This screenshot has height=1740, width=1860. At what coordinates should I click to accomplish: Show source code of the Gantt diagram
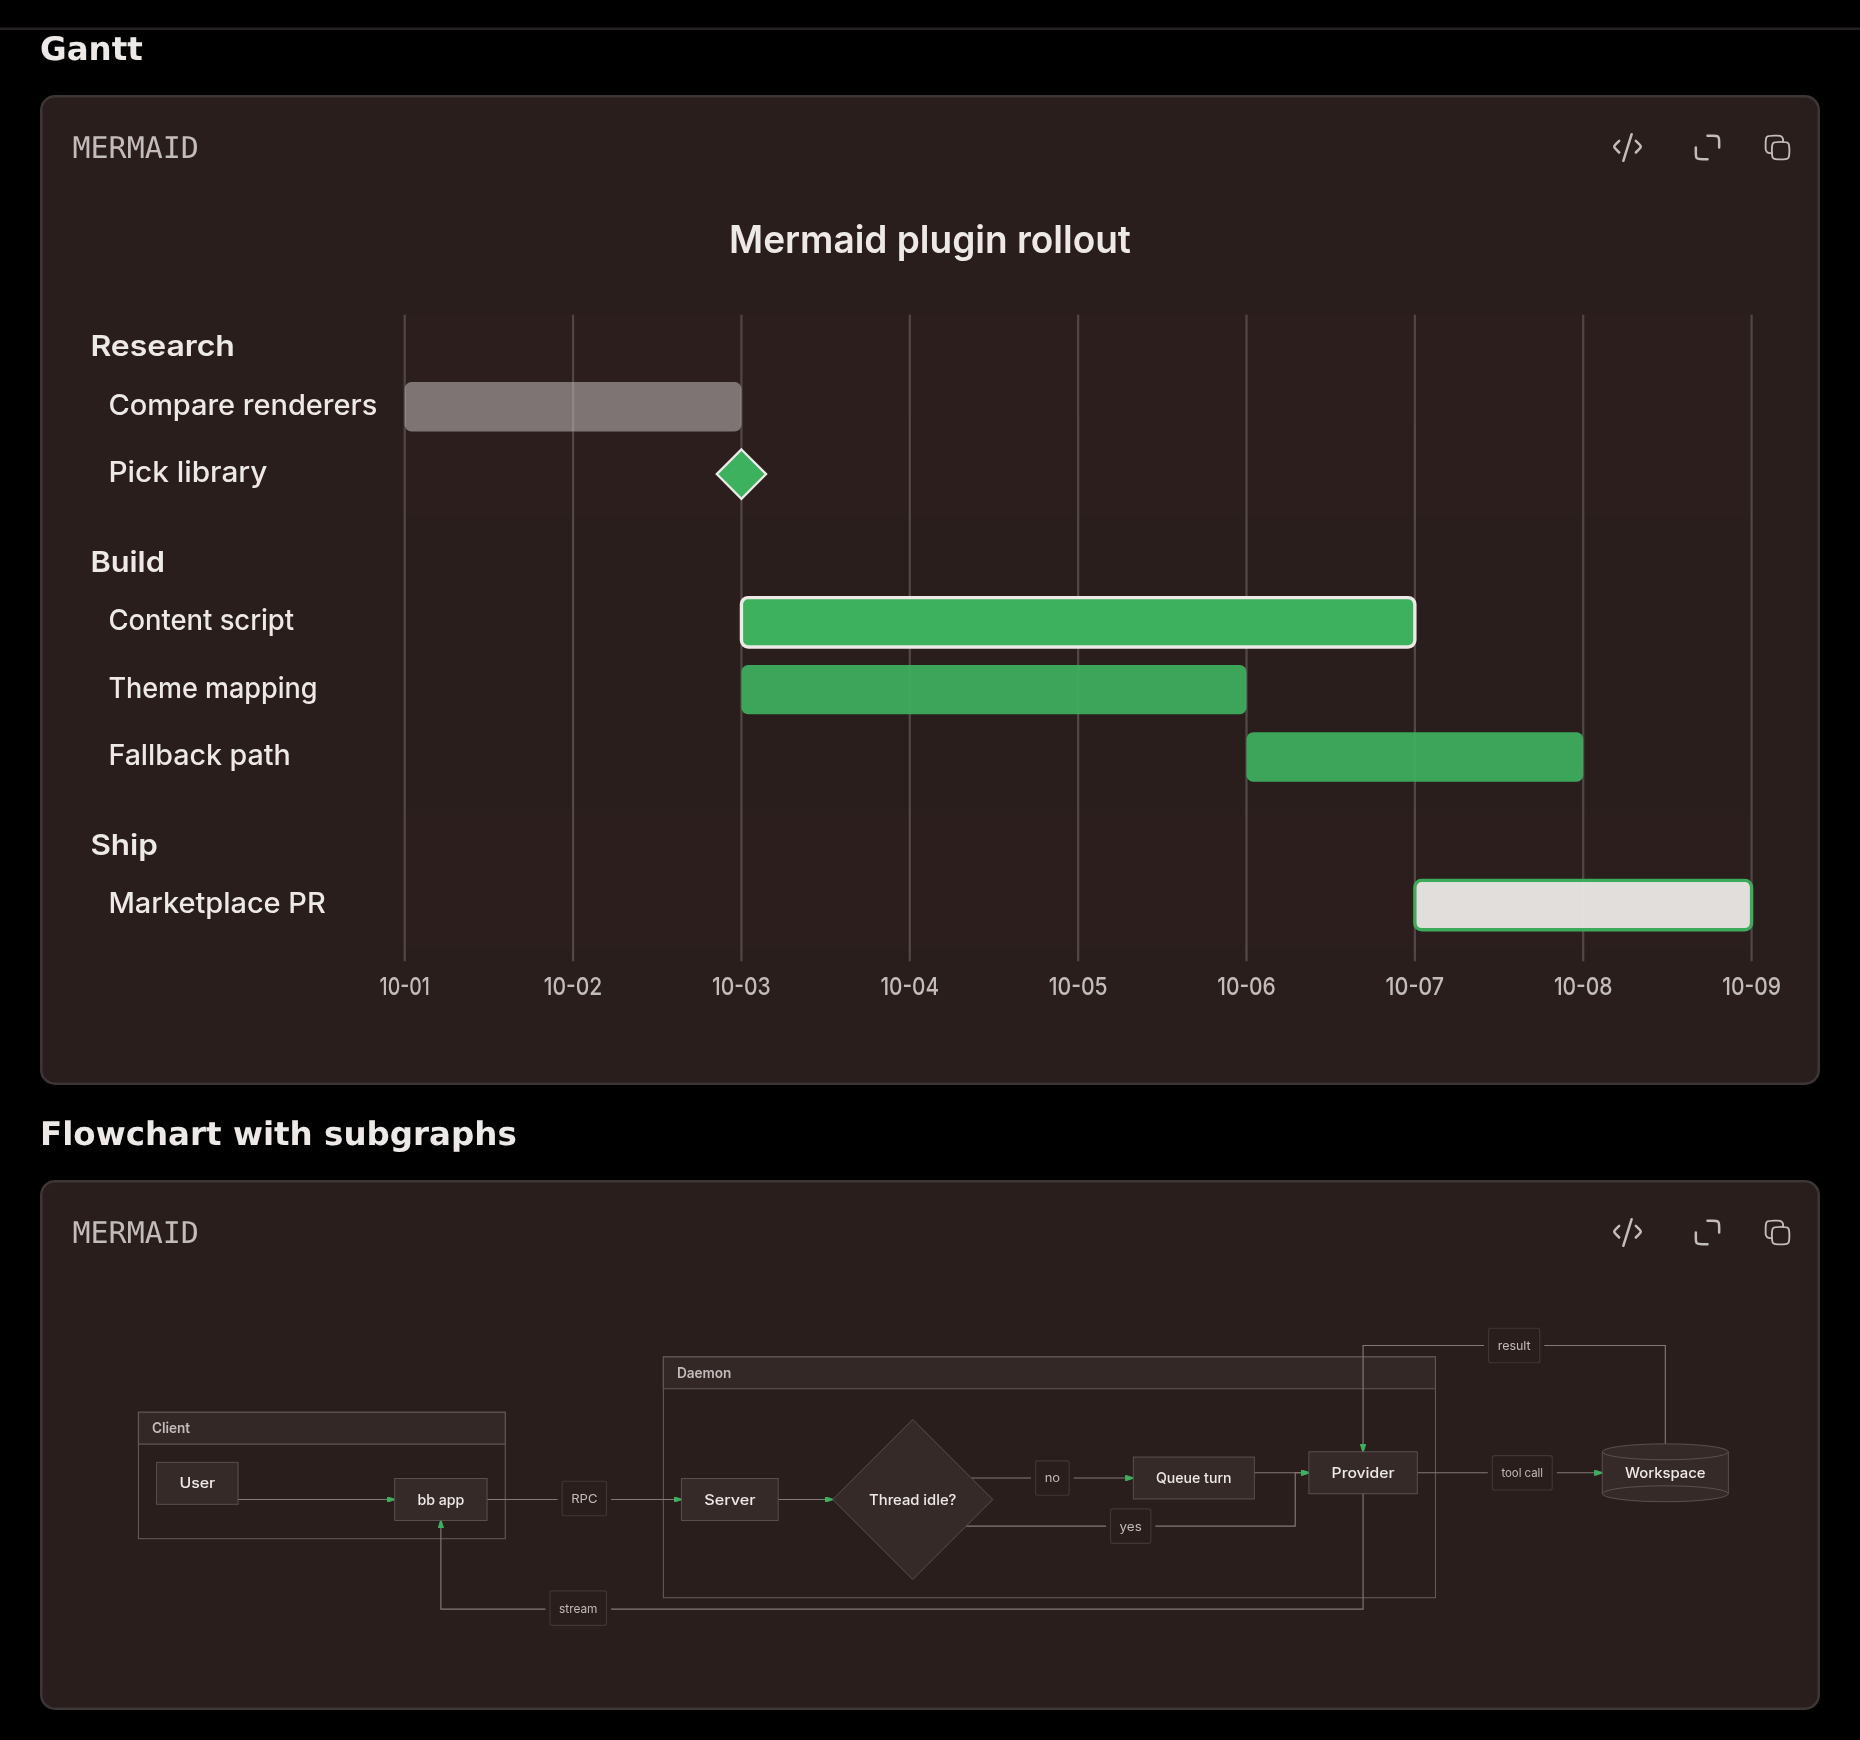pyautogui.click(x=1627, y=148)
